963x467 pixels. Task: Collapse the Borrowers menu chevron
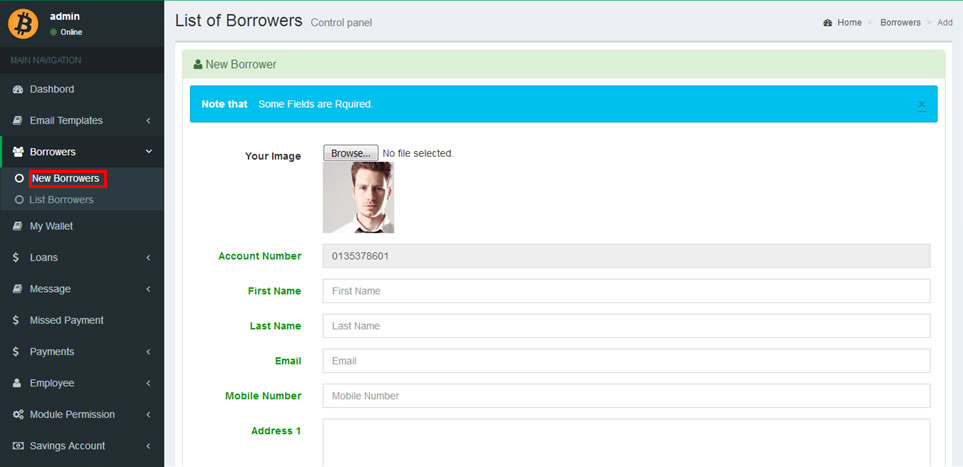coord(148,152)
